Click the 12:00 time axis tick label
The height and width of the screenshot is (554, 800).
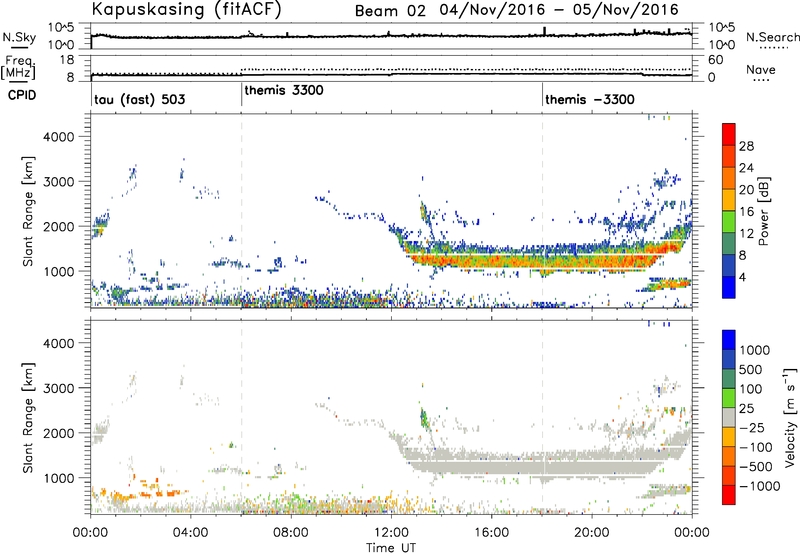coord(391,532)
